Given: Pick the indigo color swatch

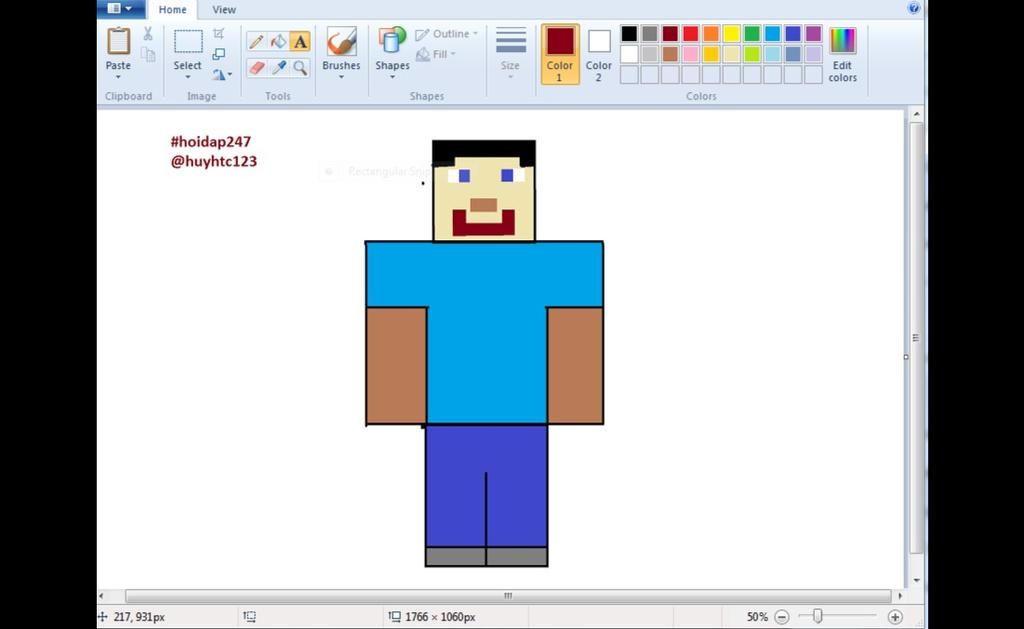Looking at the screenshot, I should 793,33.
